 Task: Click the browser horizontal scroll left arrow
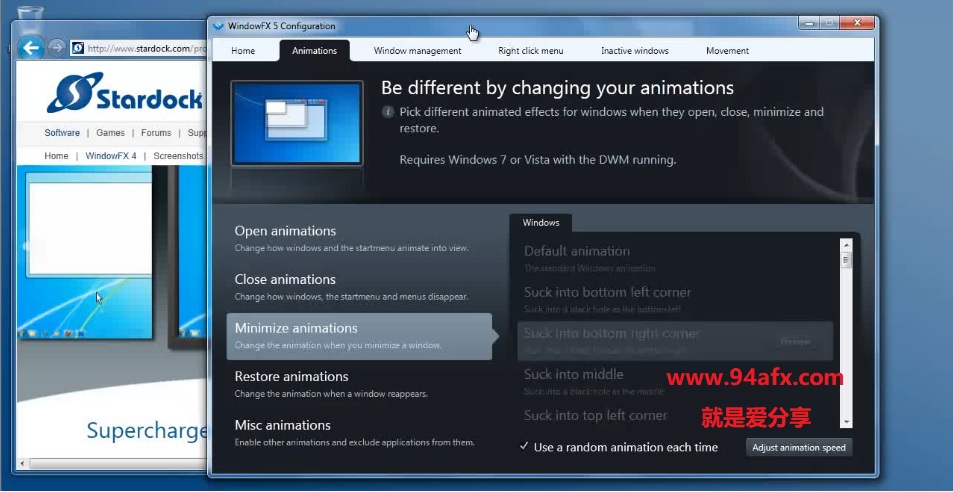[x=22, y=463]
